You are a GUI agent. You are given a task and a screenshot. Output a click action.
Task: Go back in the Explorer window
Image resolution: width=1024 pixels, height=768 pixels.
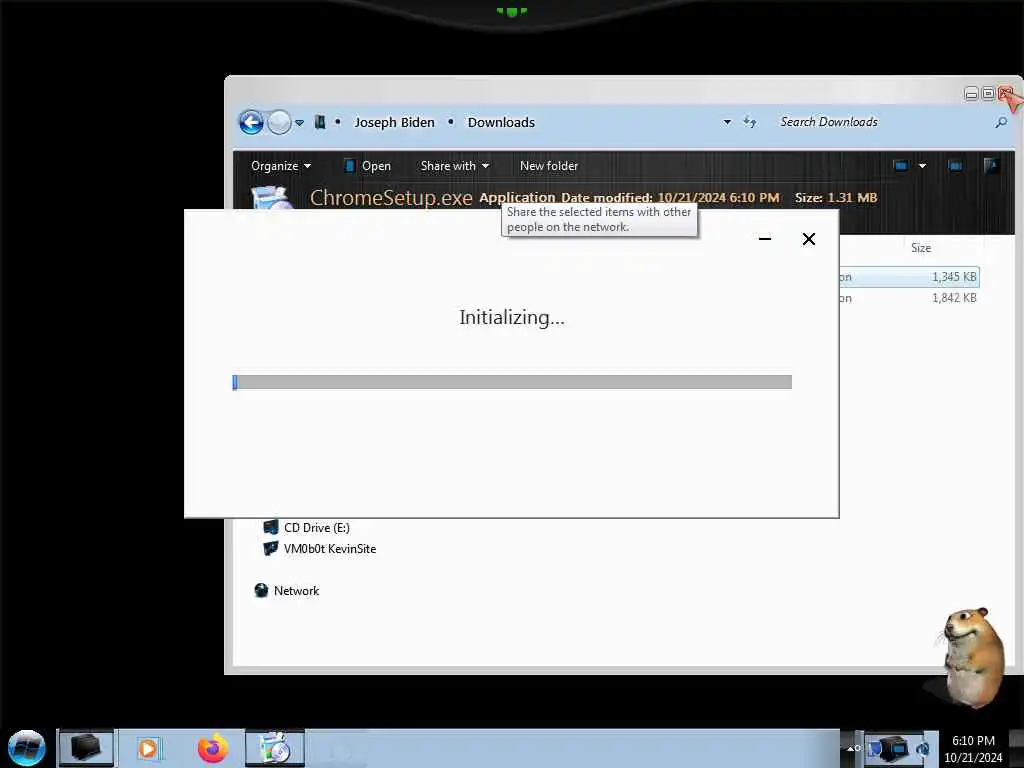point(251,122)
